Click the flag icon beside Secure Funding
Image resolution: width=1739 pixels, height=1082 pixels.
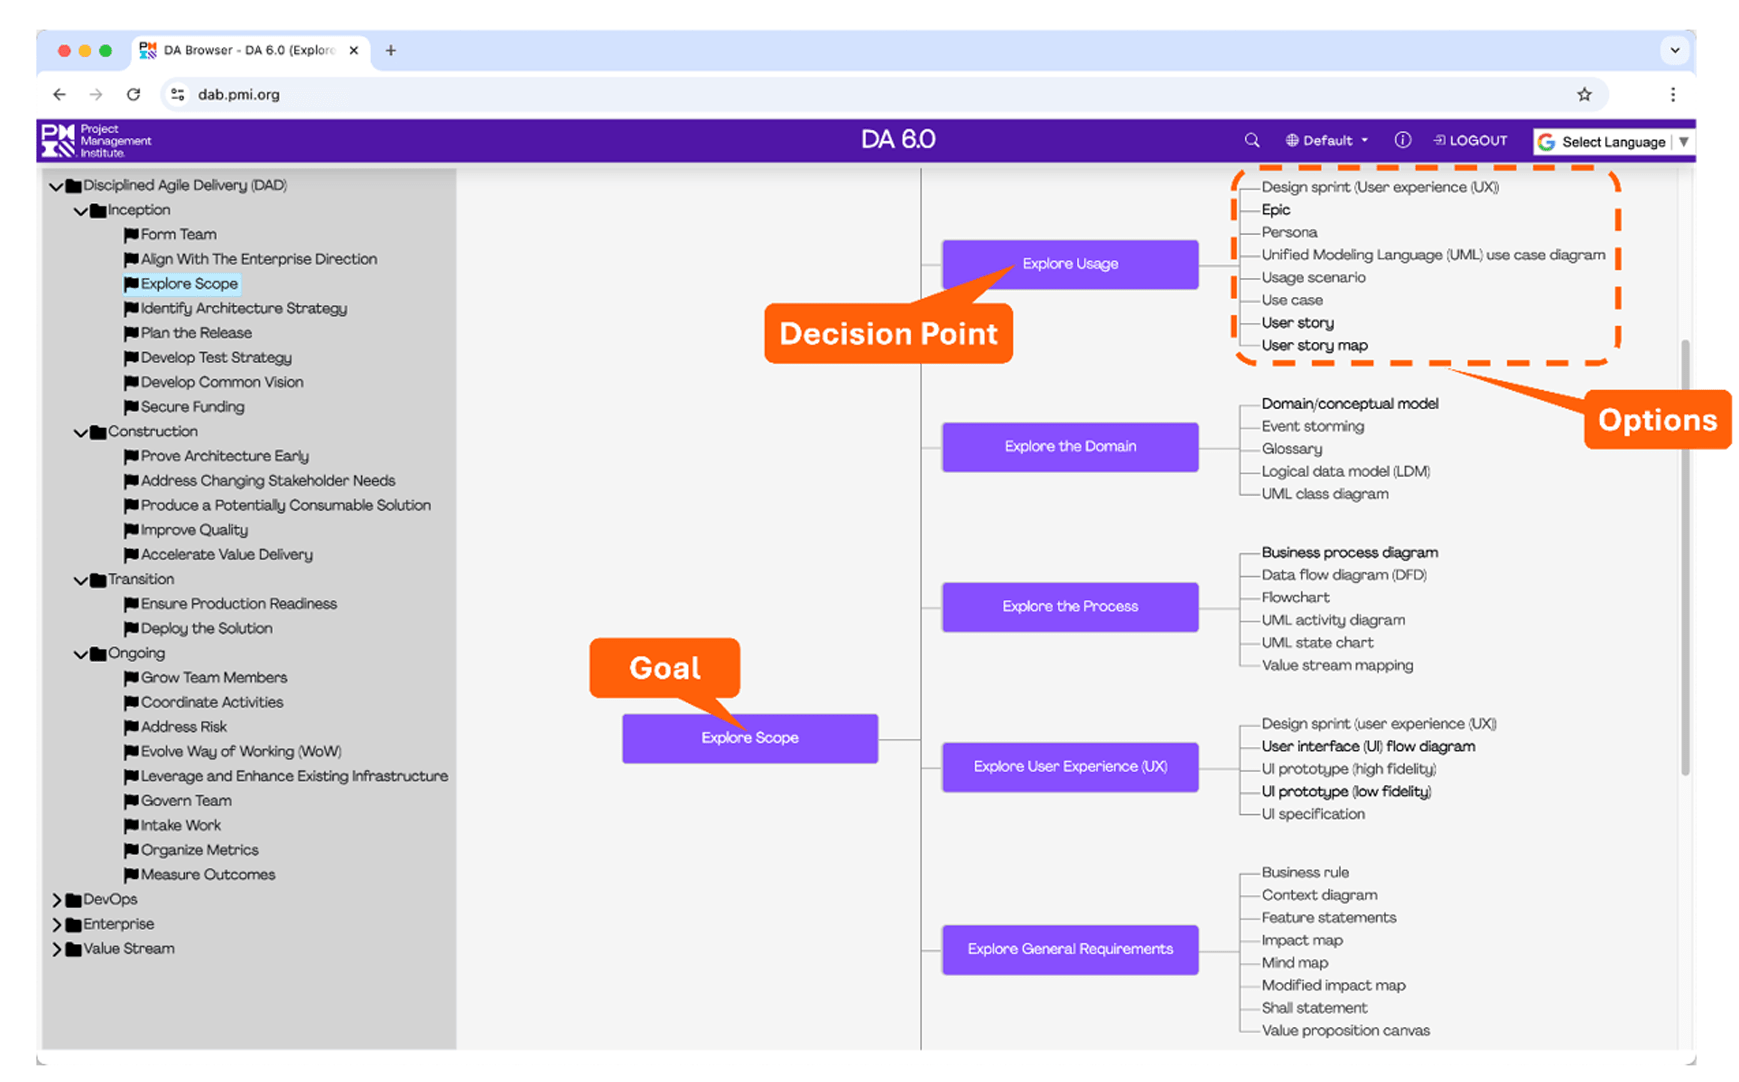coord(131,407)
